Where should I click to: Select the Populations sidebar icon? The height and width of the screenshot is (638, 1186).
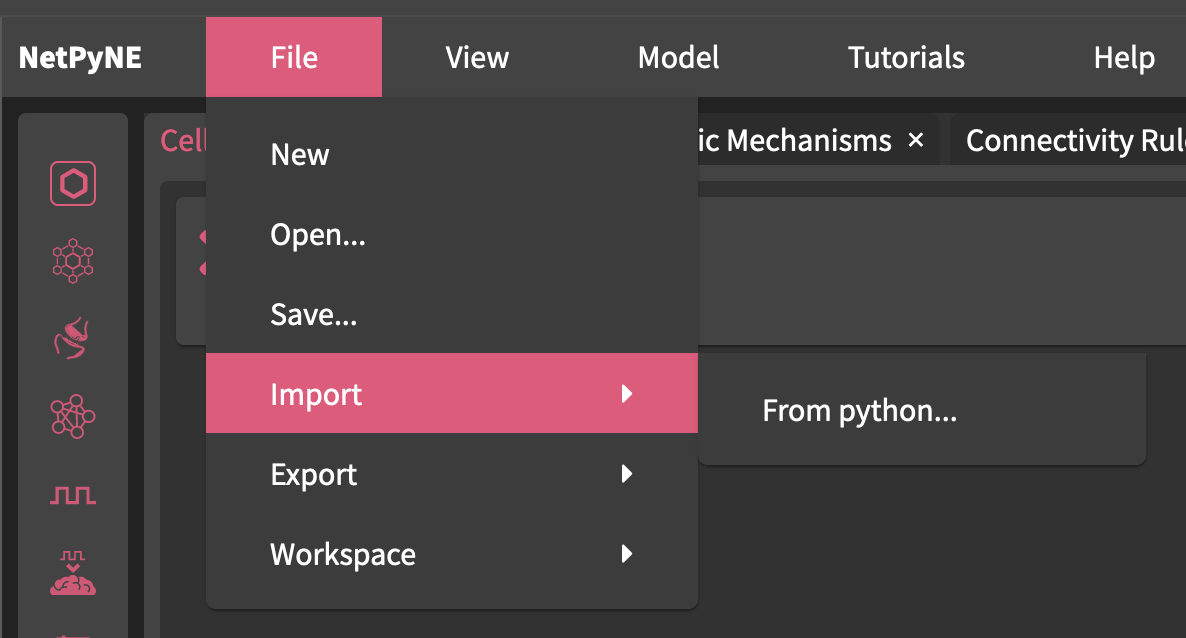(x=73, y=261)
